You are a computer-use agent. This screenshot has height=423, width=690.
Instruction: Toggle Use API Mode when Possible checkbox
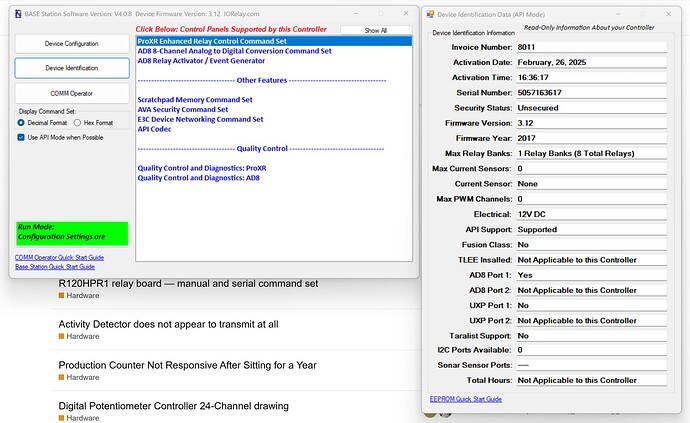[x=21, y=137]
